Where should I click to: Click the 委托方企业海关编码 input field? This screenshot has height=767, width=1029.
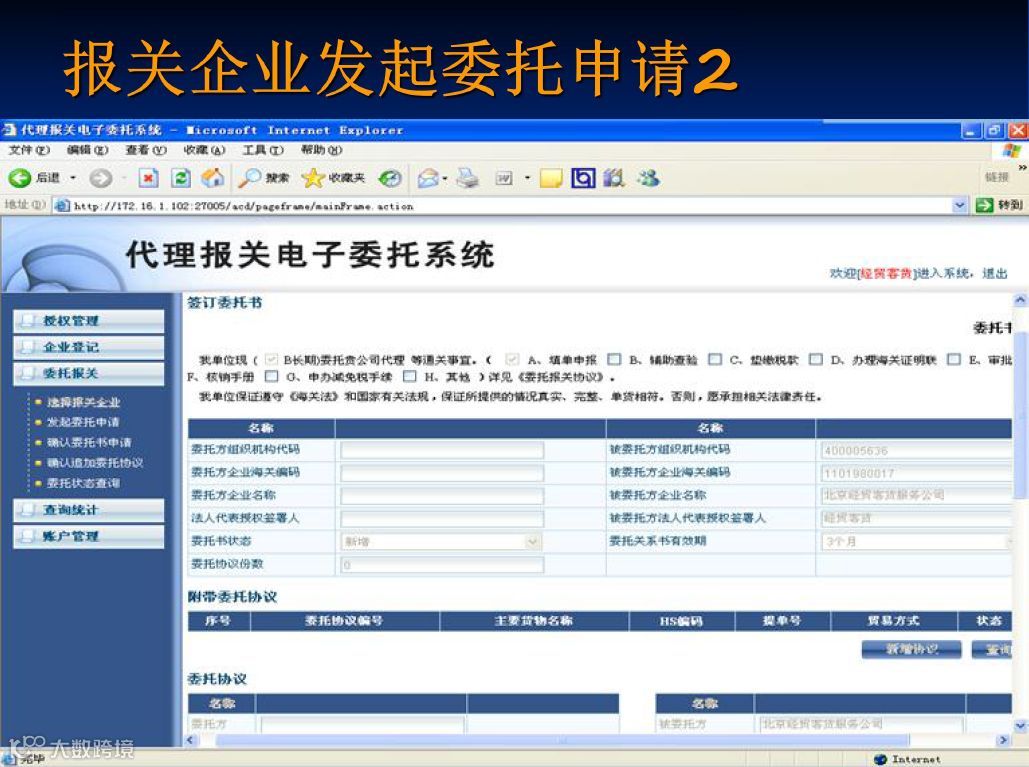pos(442,473)
